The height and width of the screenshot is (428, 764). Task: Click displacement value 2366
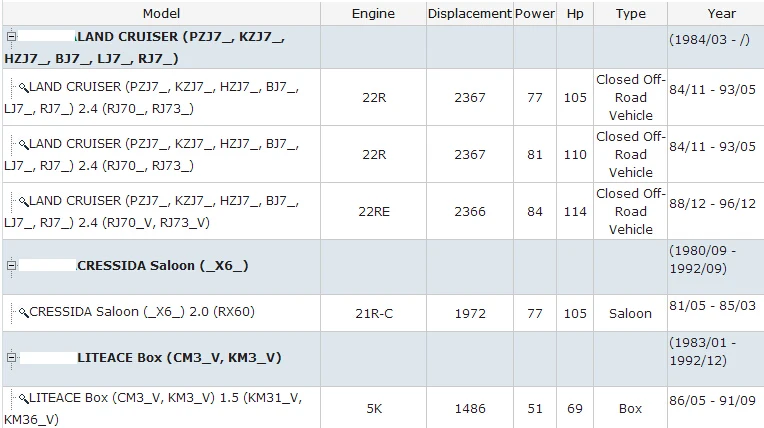point(470,212)
